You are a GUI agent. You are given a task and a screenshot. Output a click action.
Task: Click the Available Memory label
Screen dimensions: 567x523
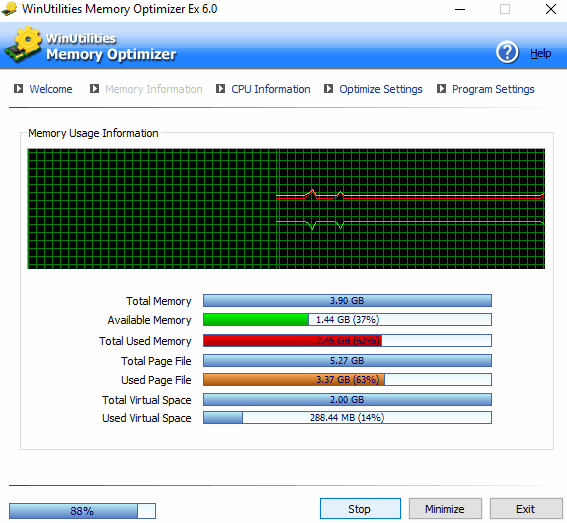click(149, 320)
